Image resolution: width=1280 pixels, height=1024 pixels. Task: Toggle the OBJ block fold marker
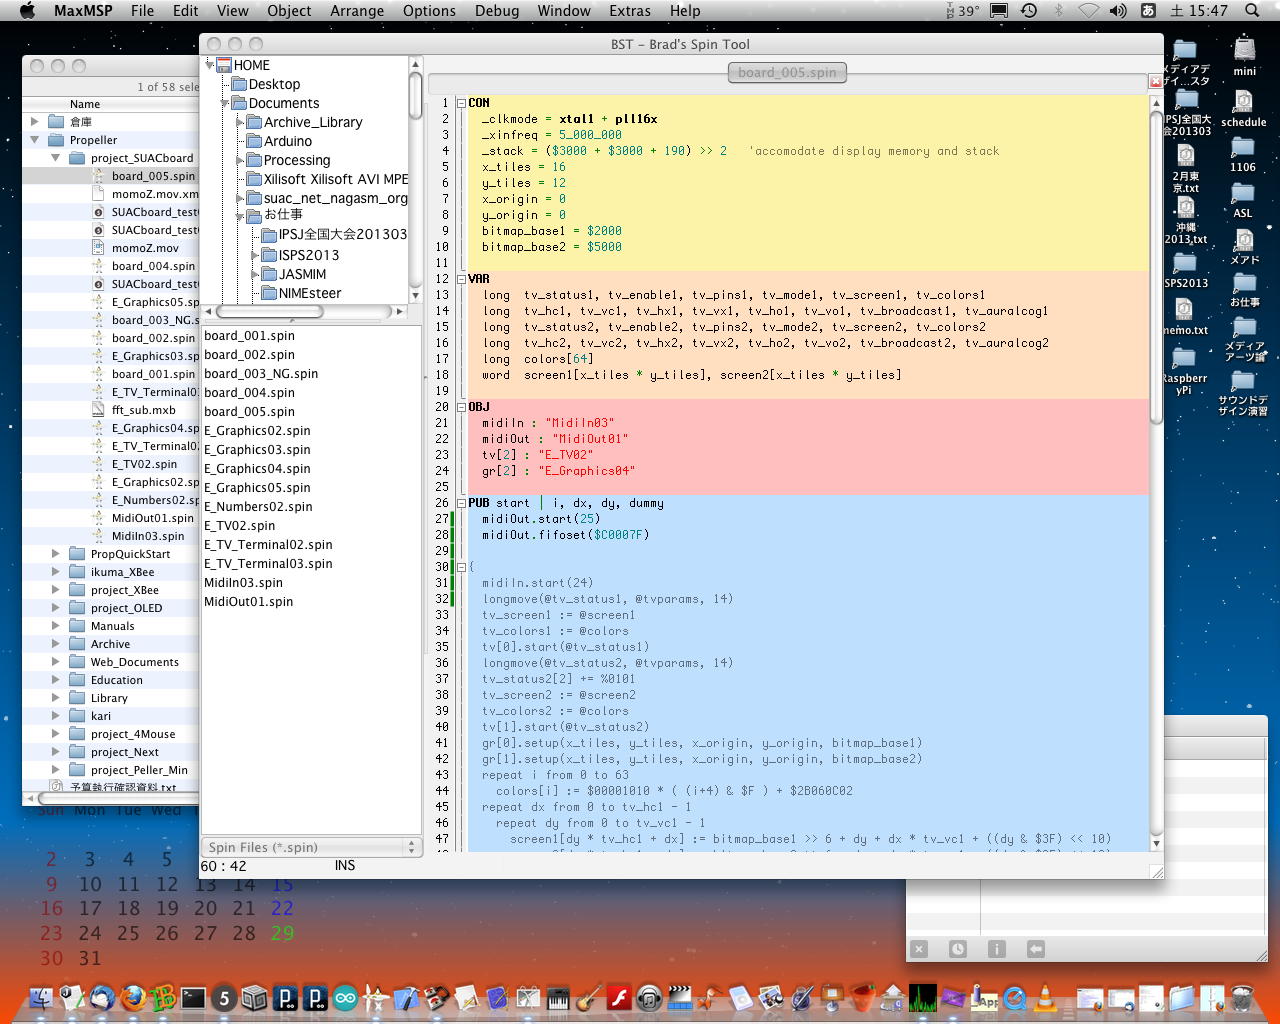pos(461,407)
